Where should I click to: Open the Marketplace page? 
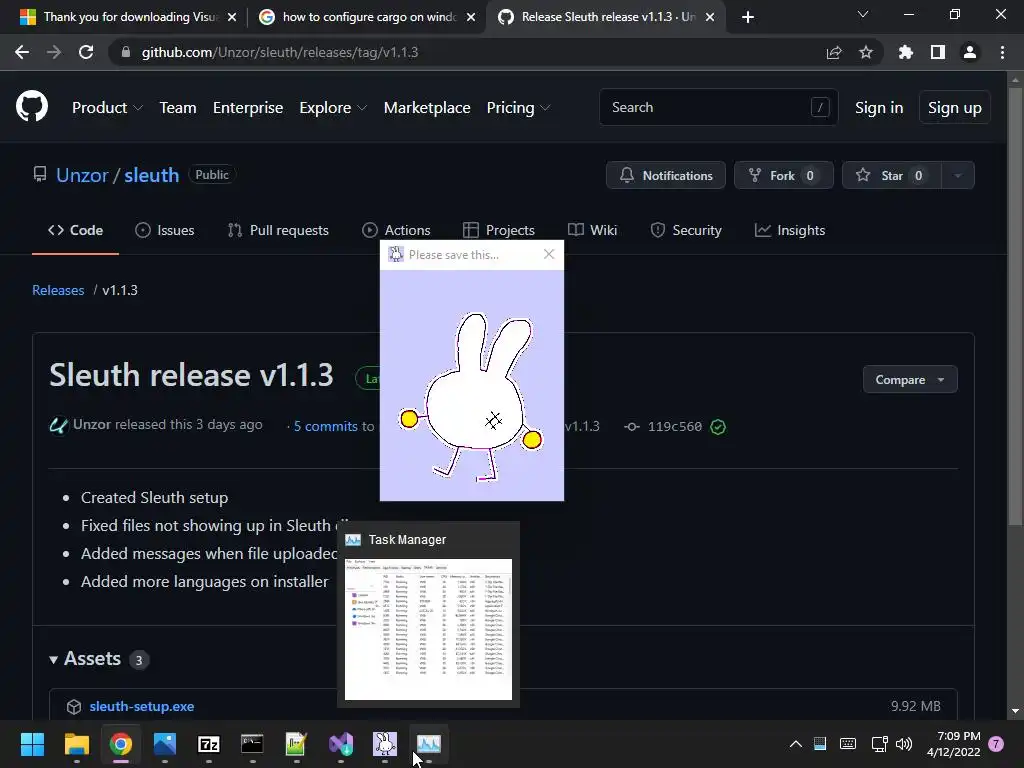coord(427,108)
